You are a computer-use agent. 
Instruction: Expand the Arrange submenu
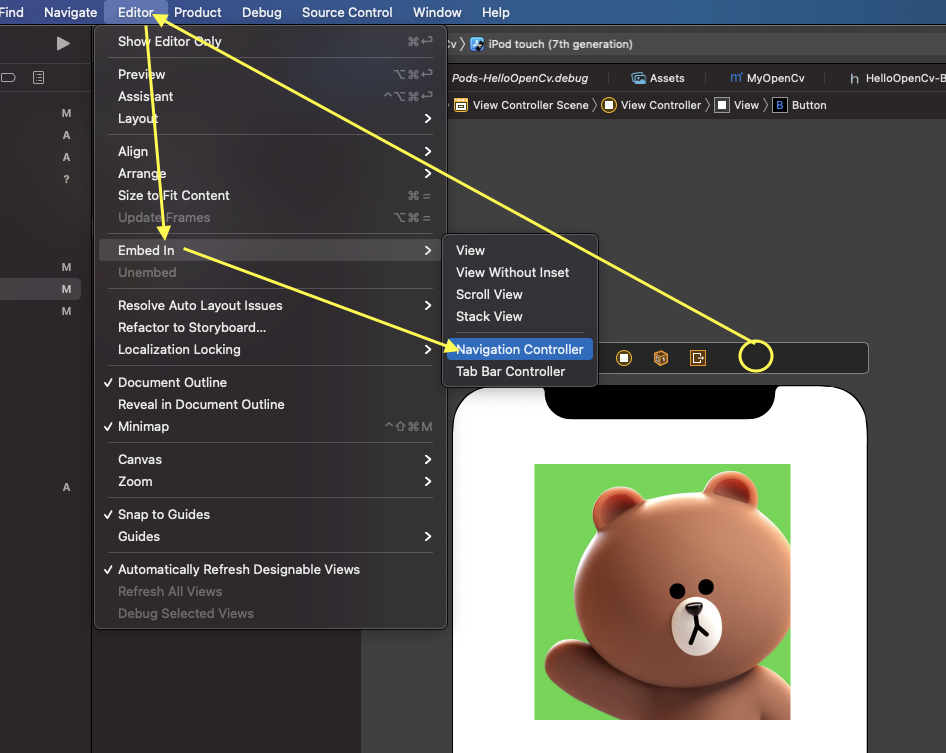271,173
